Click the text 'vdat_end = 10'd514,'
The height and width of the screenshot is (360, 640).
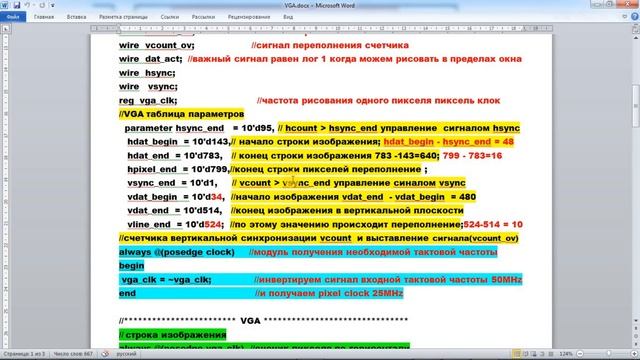pyautogui.click(x=175, y=211)
